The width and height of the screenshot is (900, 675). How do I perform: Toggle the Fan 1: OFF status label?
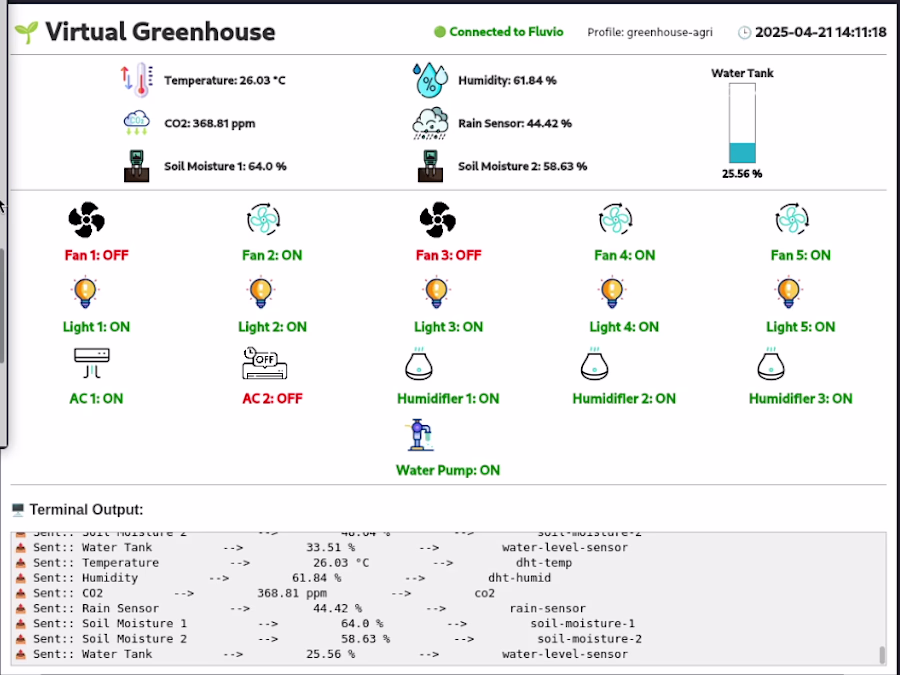(x=96, y=255)
